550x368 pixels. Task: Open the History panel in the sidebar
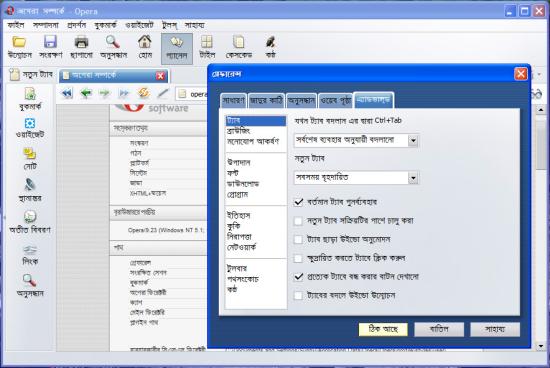(30, 222)
